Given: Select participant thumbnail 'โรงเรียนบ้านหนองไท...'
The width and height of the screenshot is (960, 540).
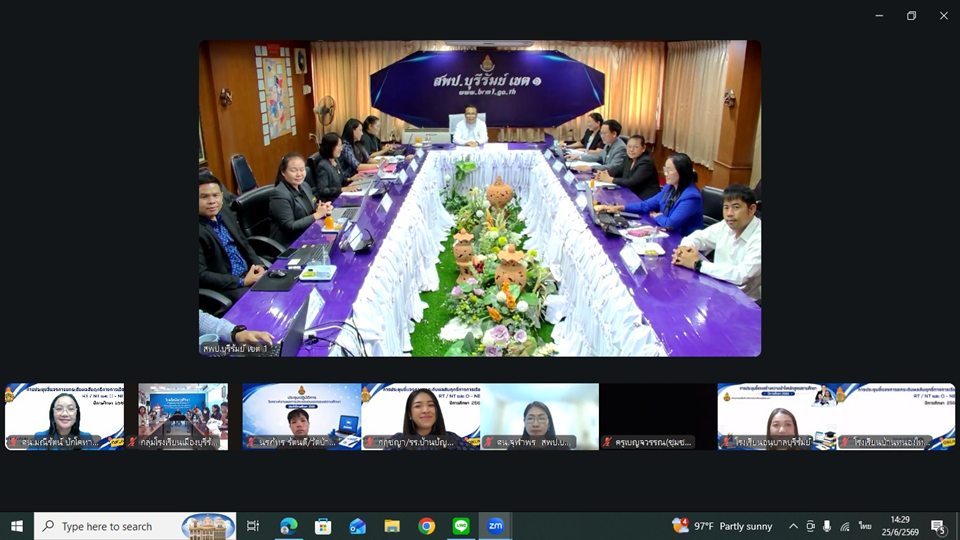Looking at the screenshot, I should (896, 416).
